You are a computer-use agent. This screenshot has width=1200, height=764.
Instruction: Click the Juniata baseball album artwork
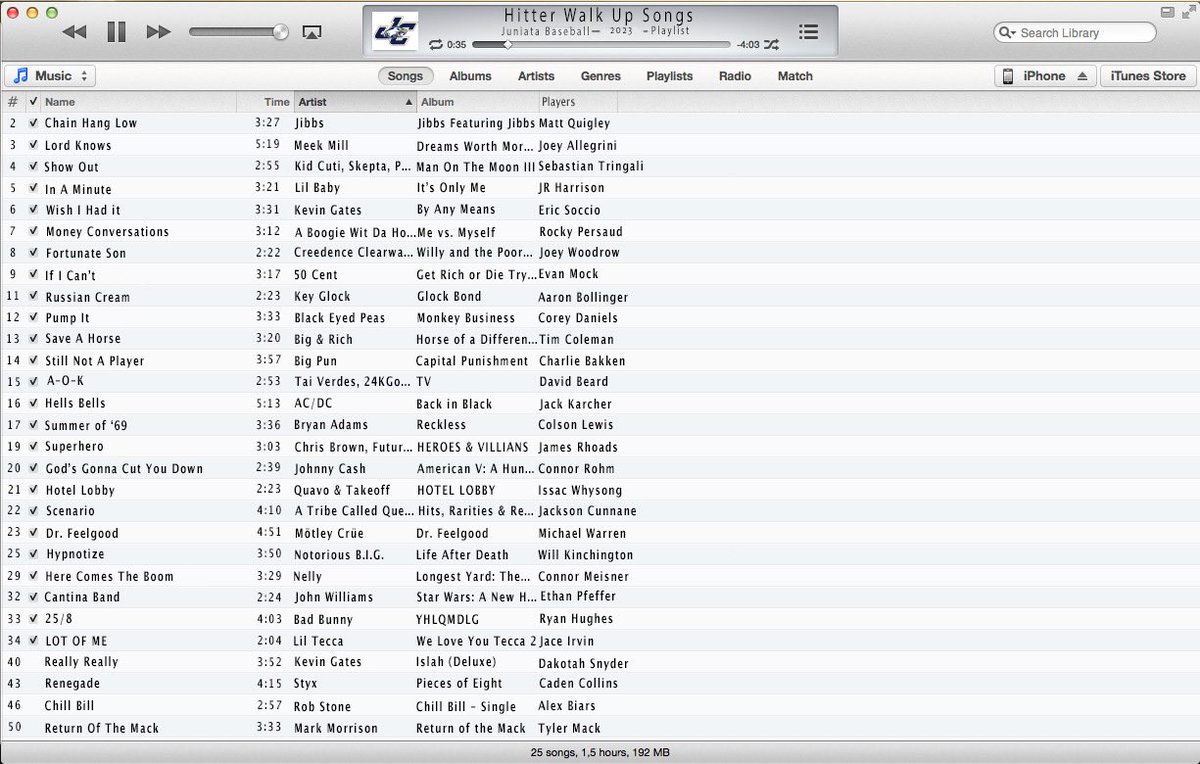395,31
